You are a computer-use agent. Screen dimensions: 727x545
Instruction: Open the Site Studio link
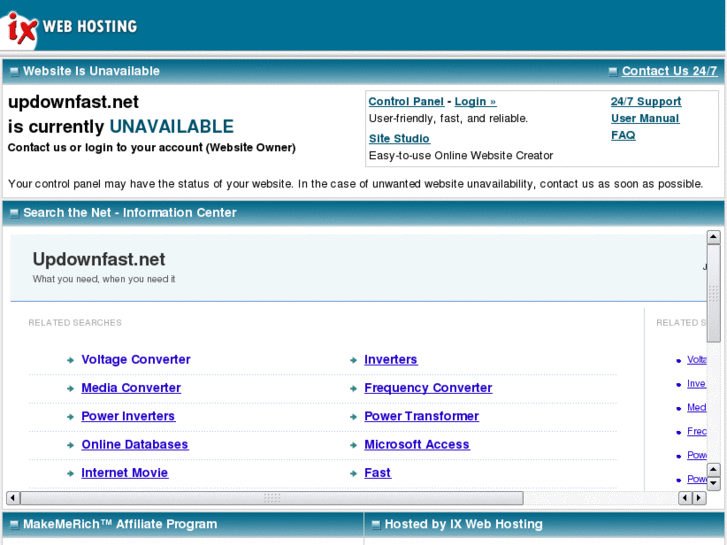[x=399, y=139]
